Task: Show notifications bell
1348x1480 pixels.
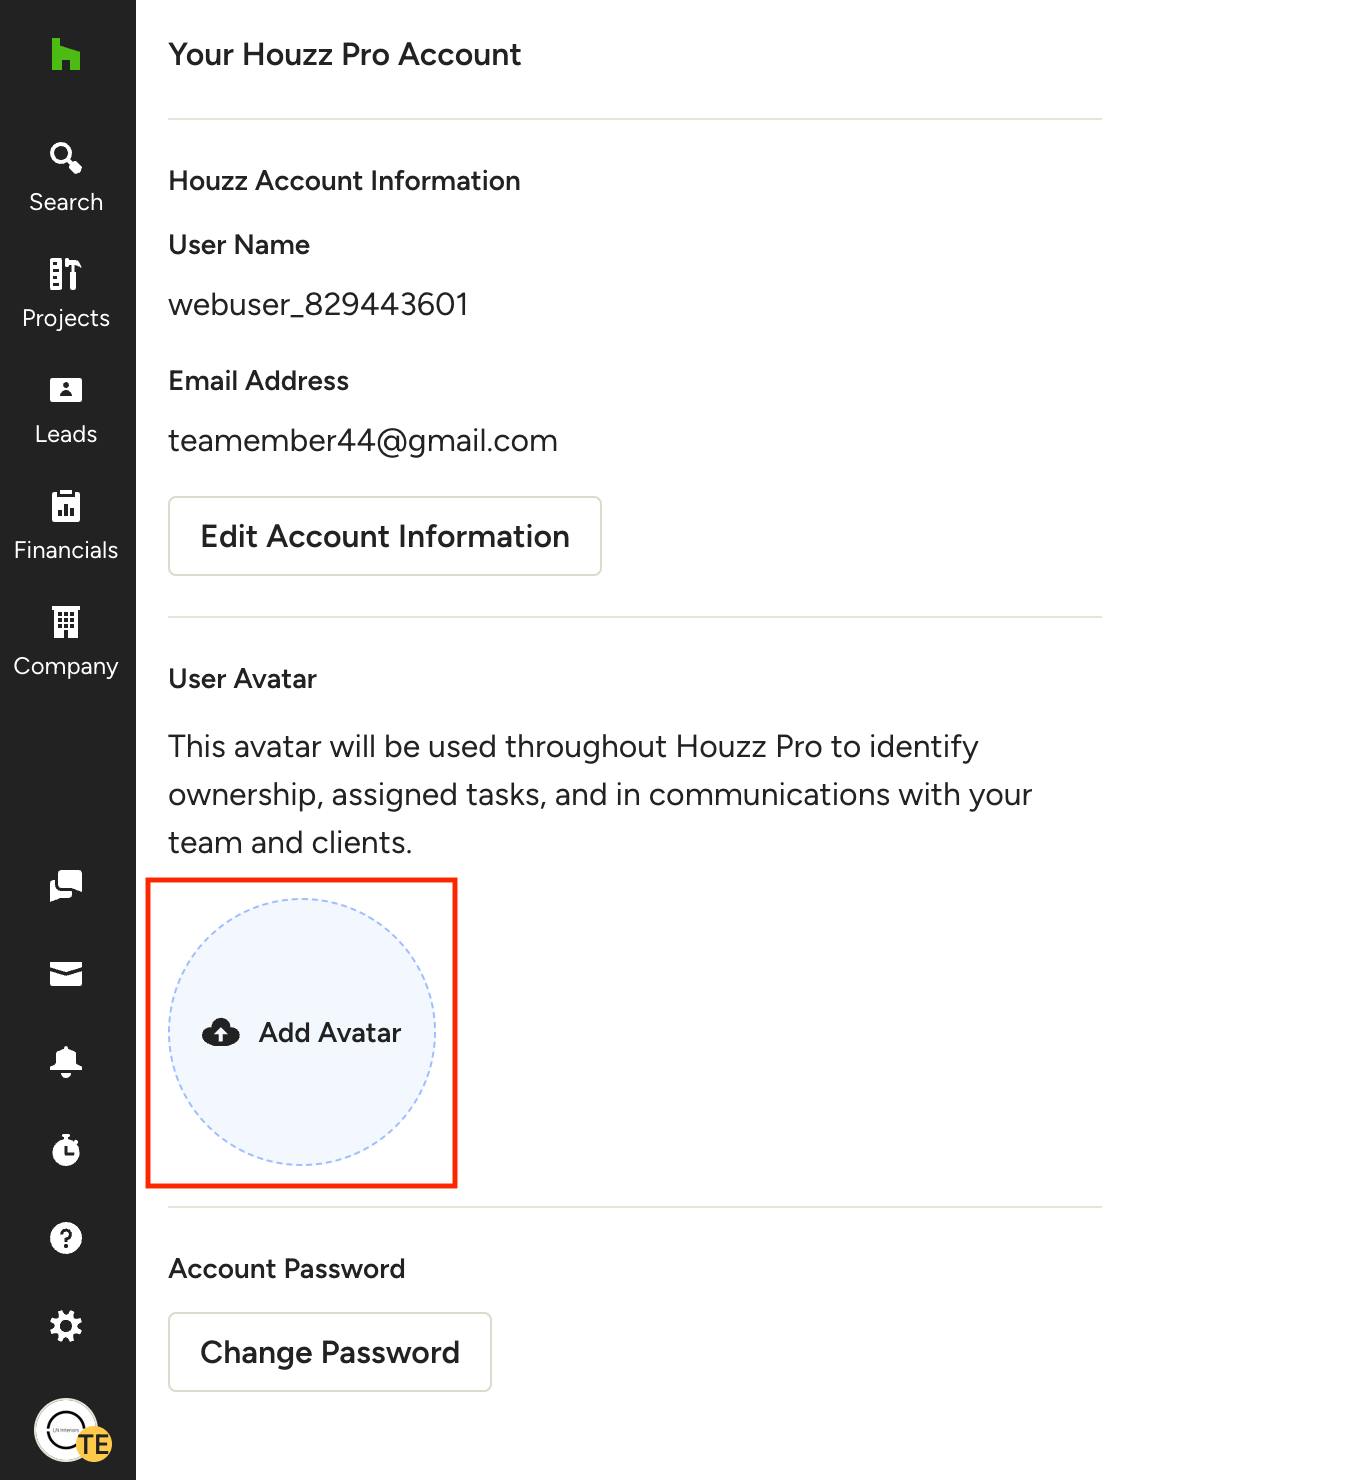Action: coord(66,1062)
